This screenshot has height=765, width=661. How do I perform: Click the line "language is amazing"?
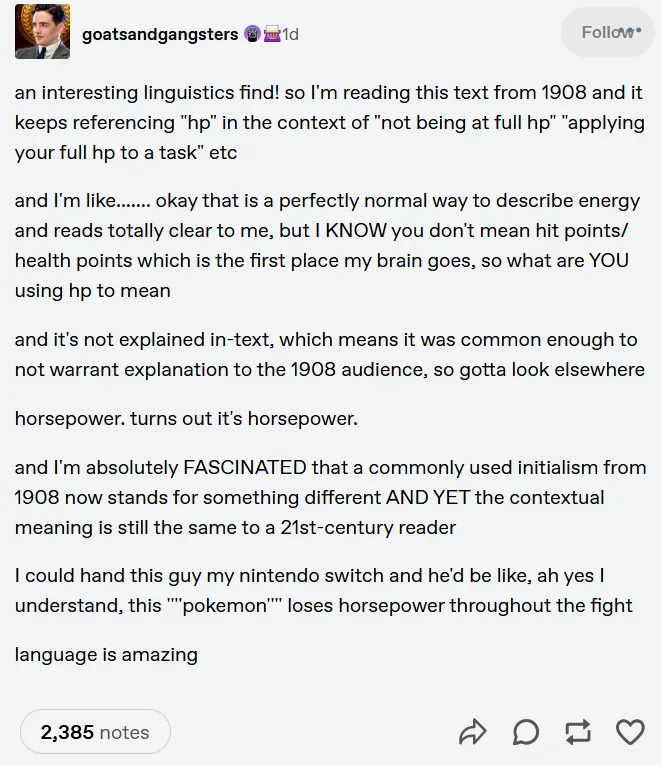[x=106, y=655]
